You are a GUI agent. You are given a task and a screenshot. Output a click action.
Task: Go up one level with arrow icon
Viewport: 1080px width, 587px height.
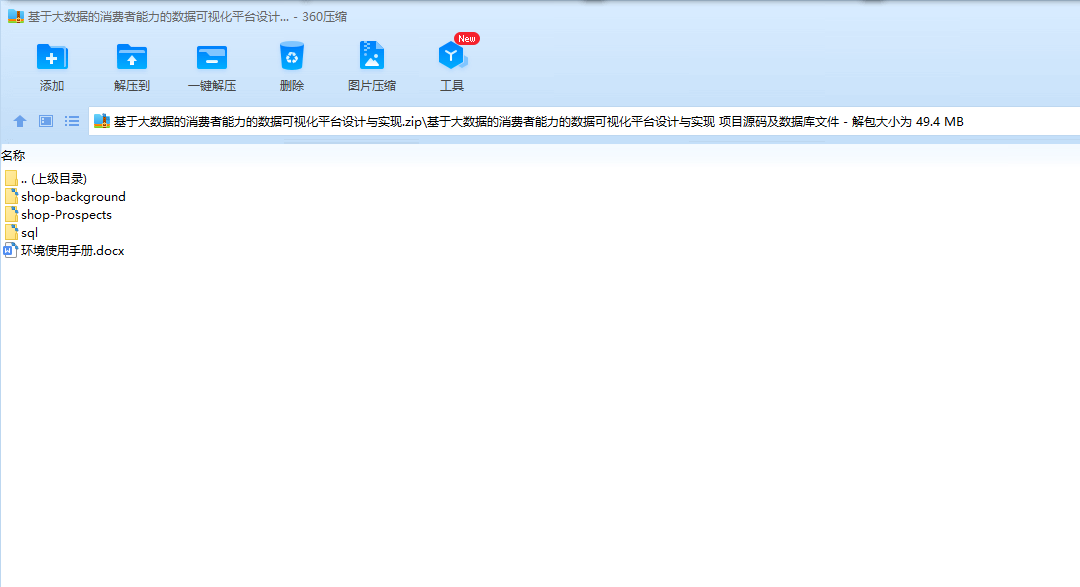20,121
